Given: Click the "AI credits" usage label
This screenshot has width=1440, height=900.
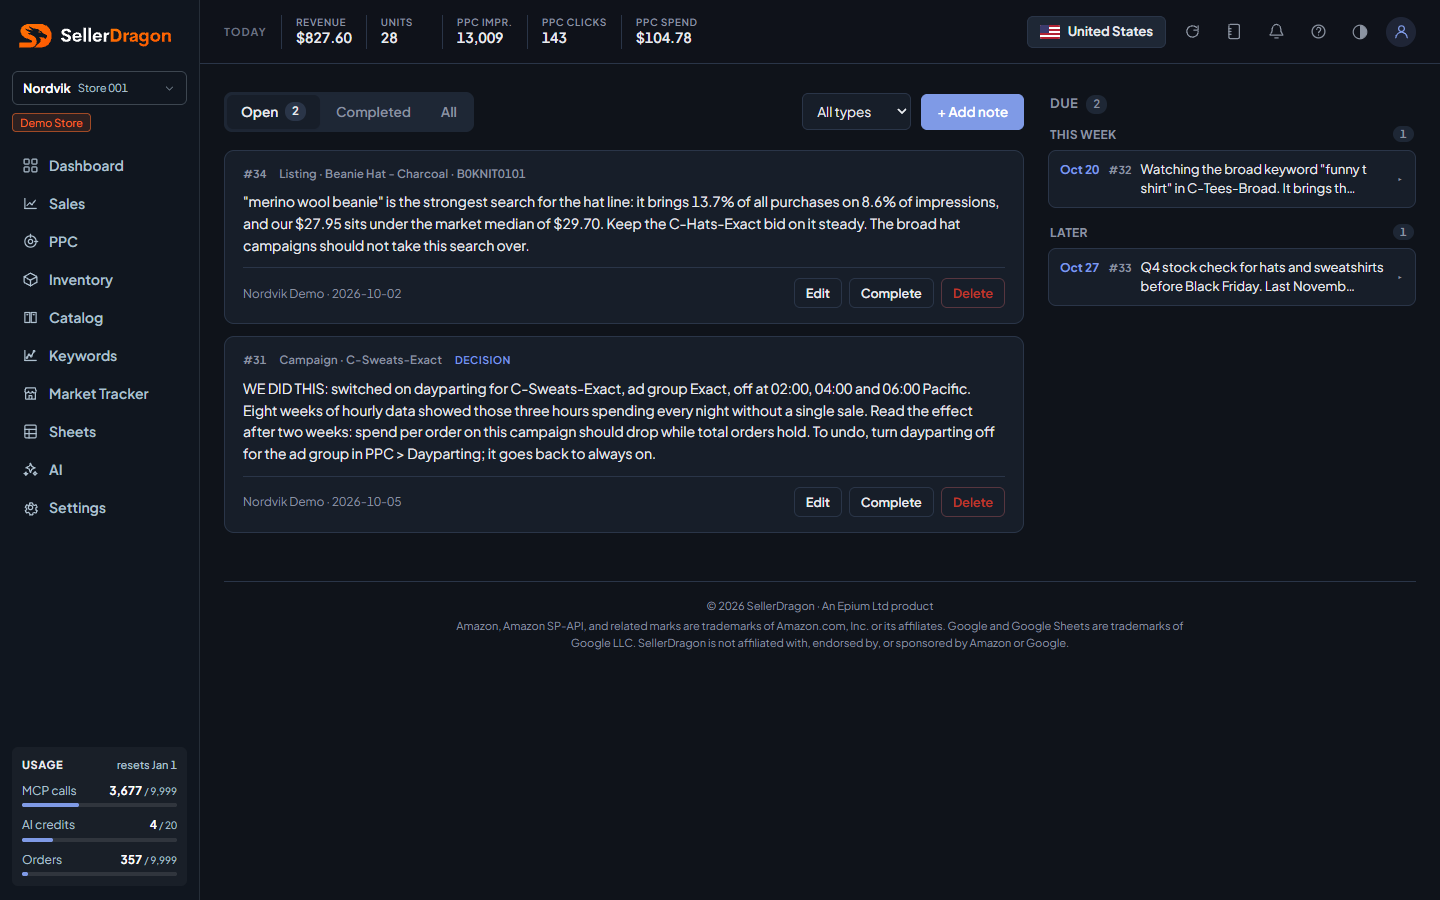Looking at the screenshot, I should (x=48, y=825).
